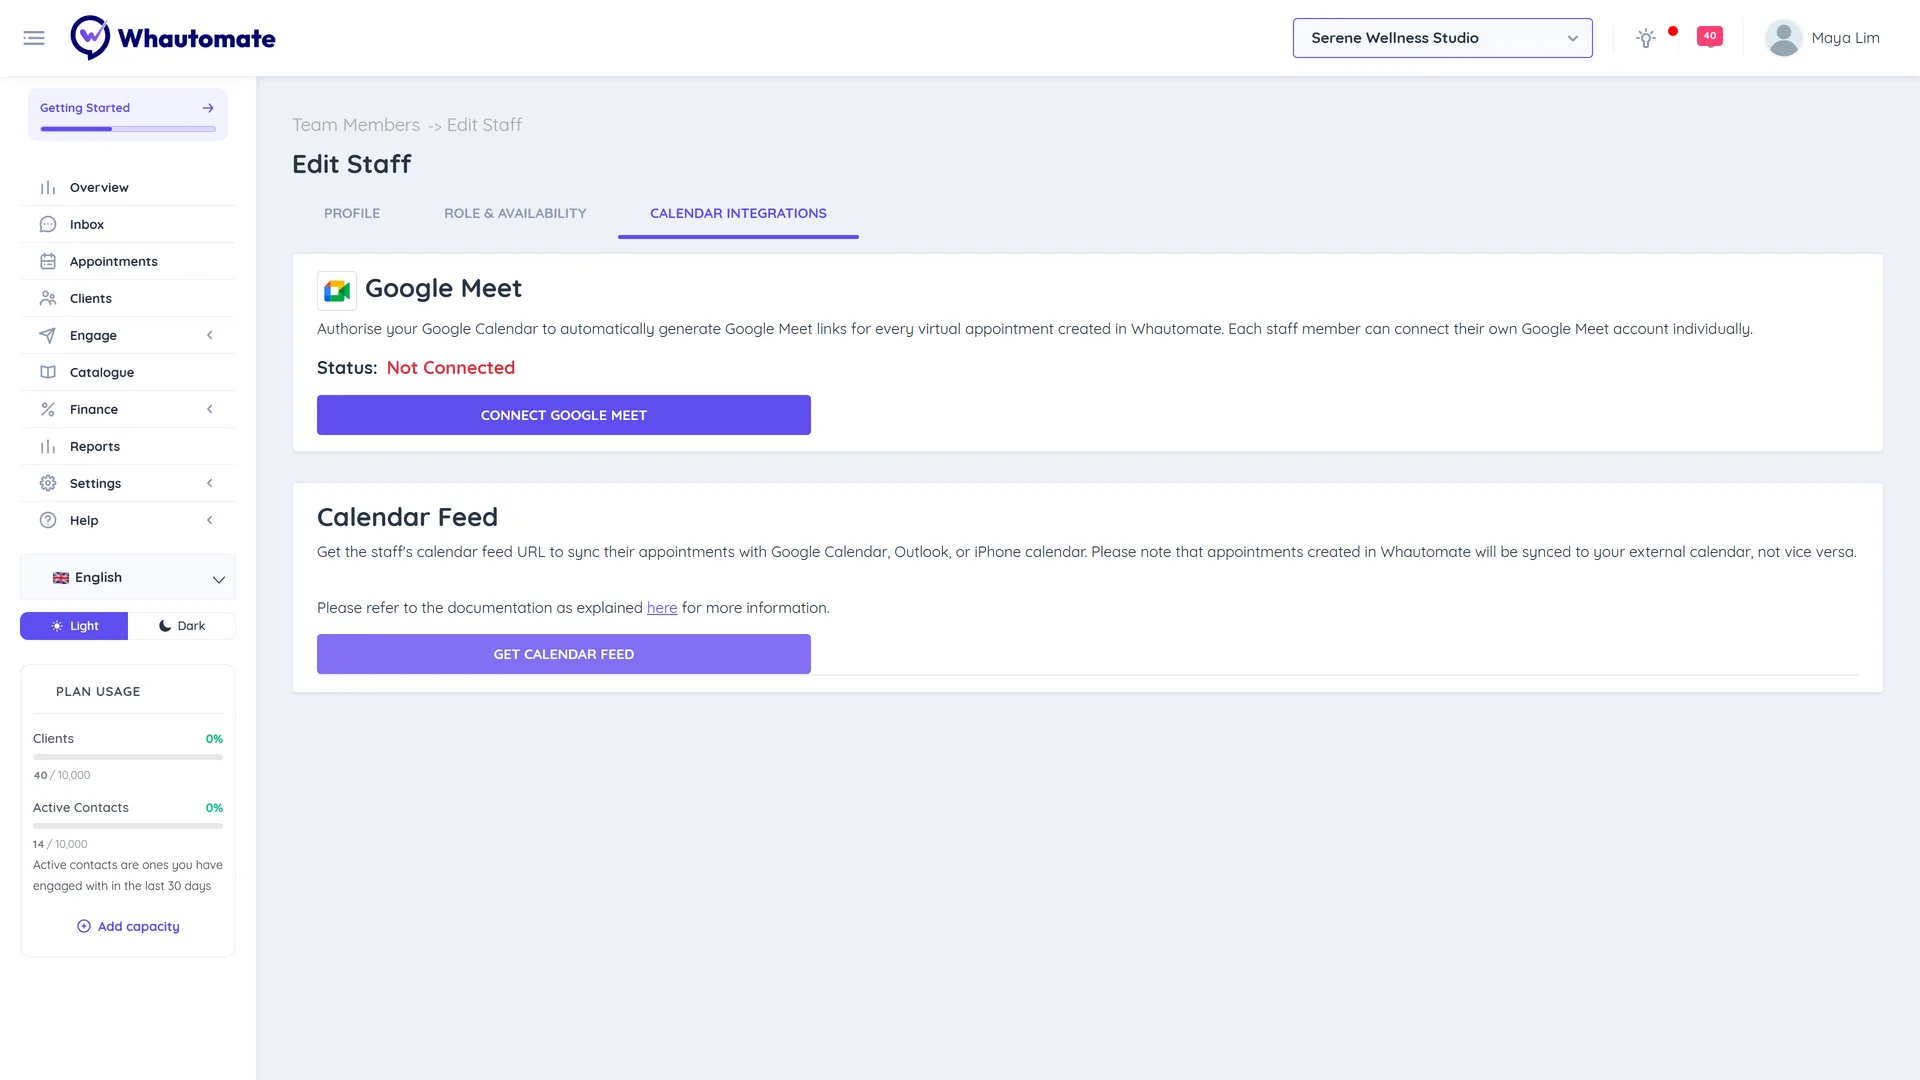The width and height of the screenshot is (1920, 1080).
Task: Click the lightbulb ideas icon
Action: pyautogui.click(x=1645, y=38)
